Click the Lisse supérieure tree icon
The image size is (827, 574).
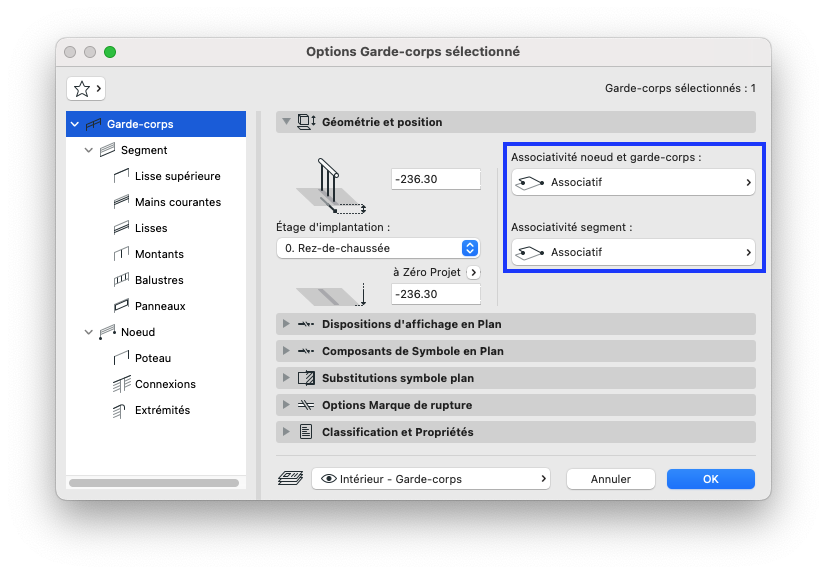pyautogui.click(x=121, y=176)
